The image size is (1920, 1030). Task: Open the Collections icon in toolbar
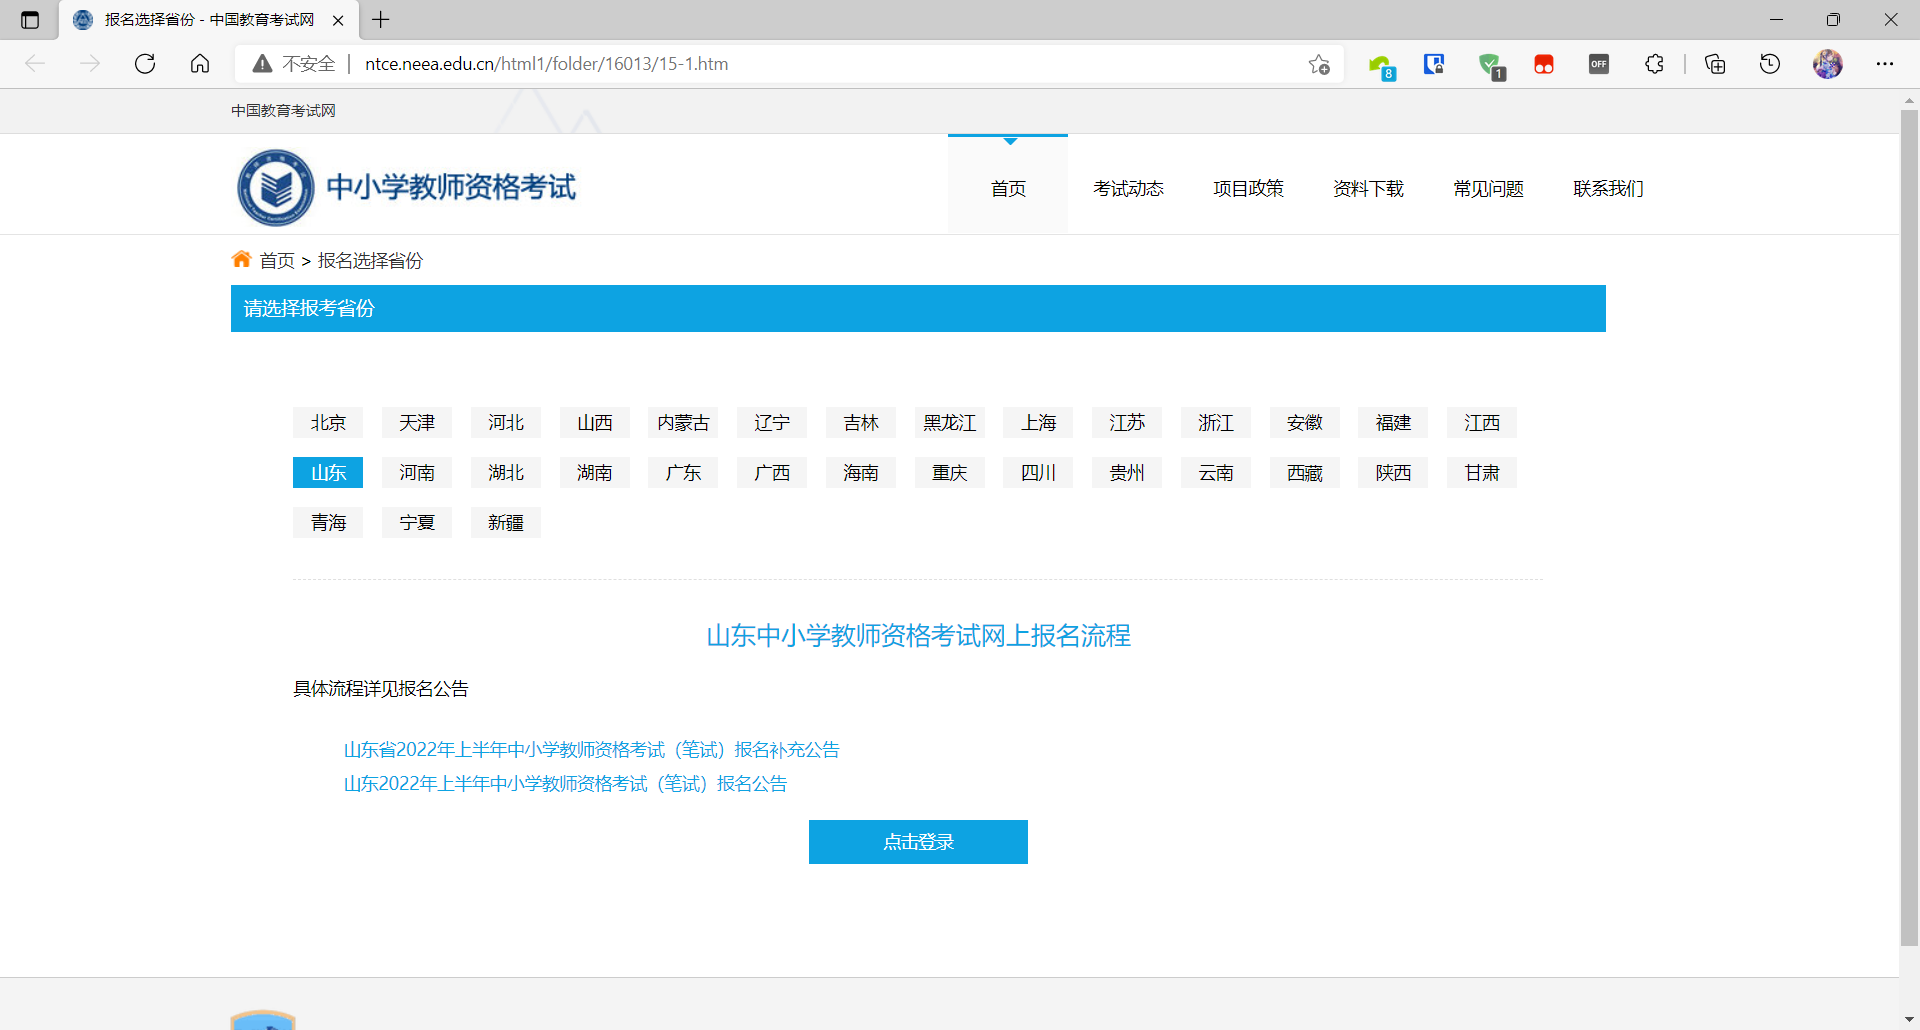pos(1715,64)
